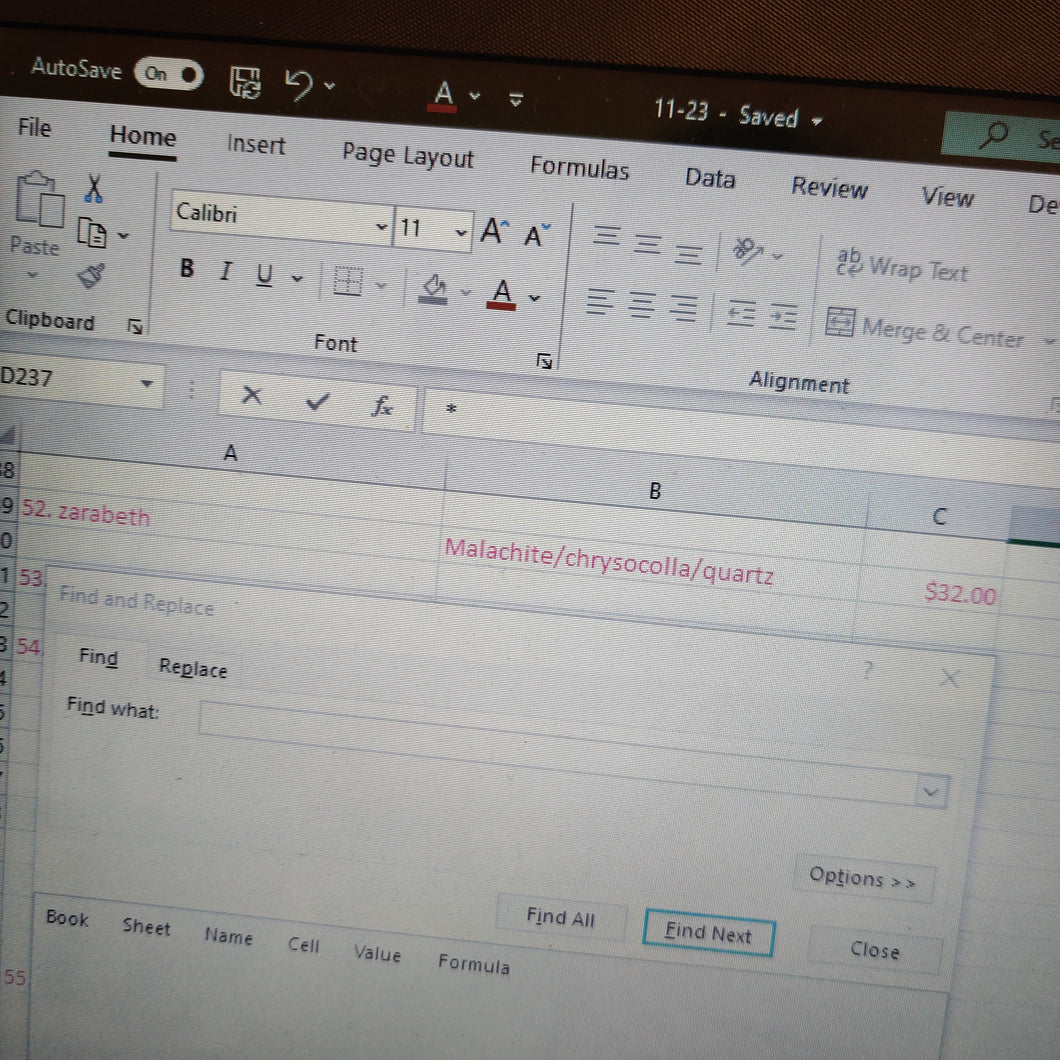
Task: Expand the Font Color palette arrow
Action: [x=535, y=298]
